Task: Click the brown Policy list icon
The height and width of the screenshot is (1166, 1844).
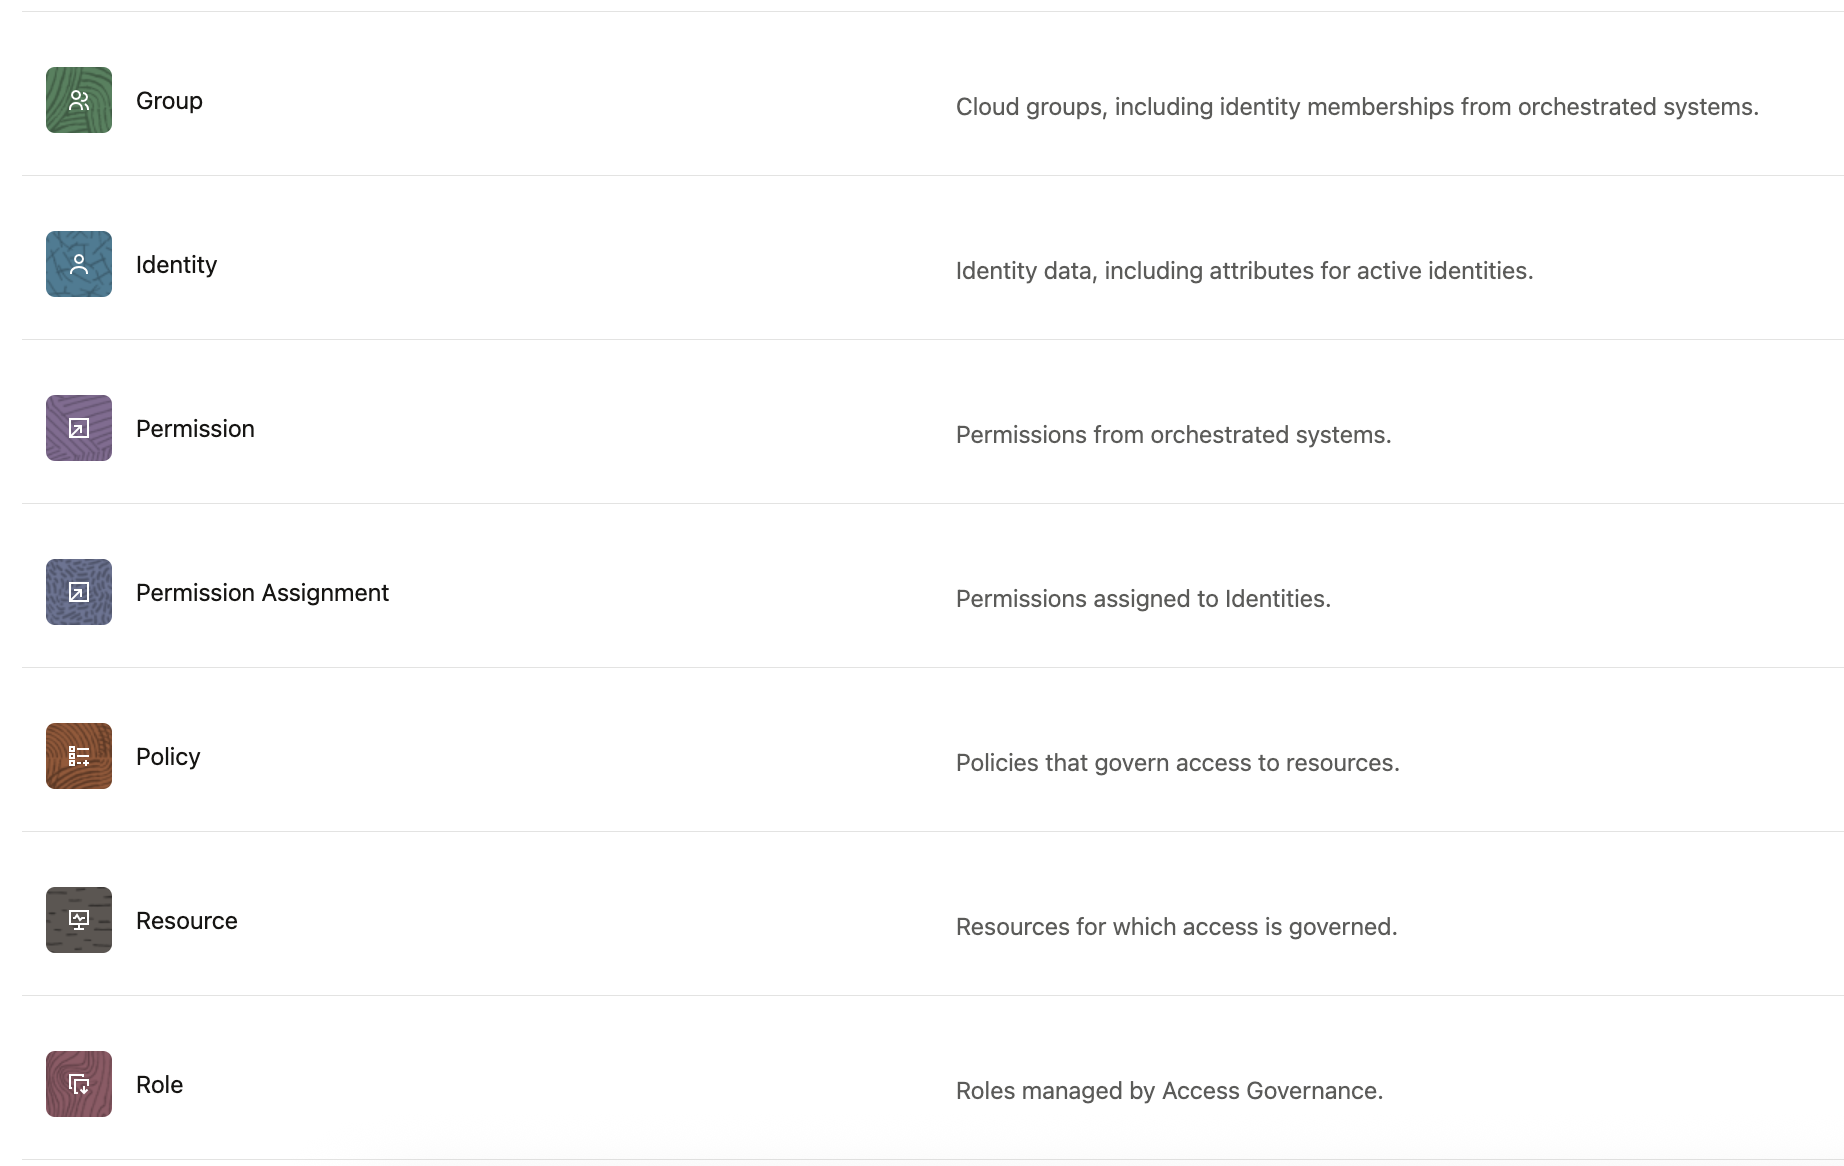Action: [79, 756]
